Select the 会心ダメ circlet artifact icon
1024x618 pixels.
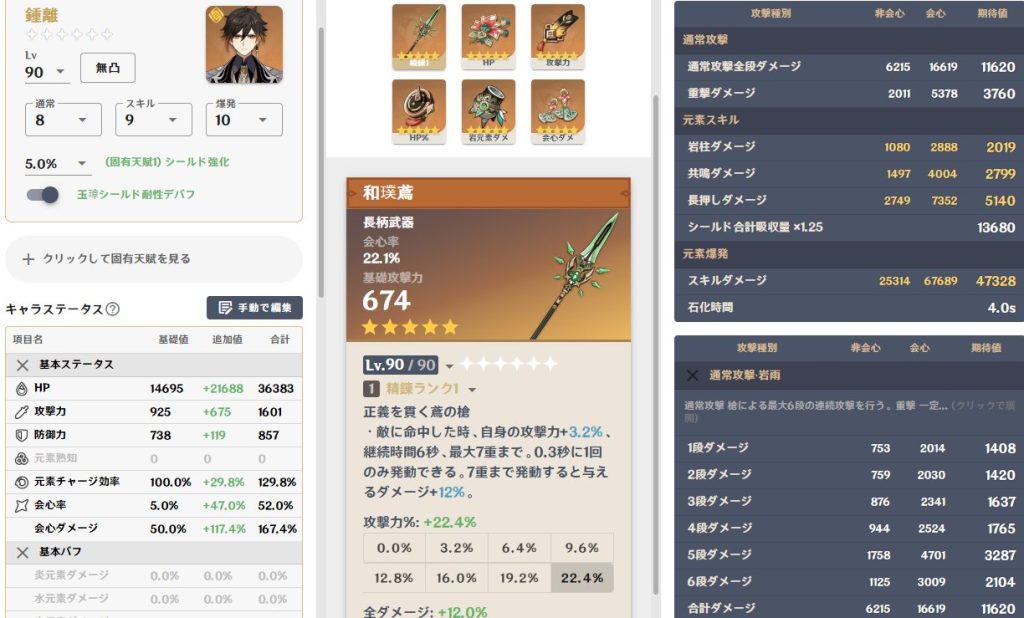558,112
